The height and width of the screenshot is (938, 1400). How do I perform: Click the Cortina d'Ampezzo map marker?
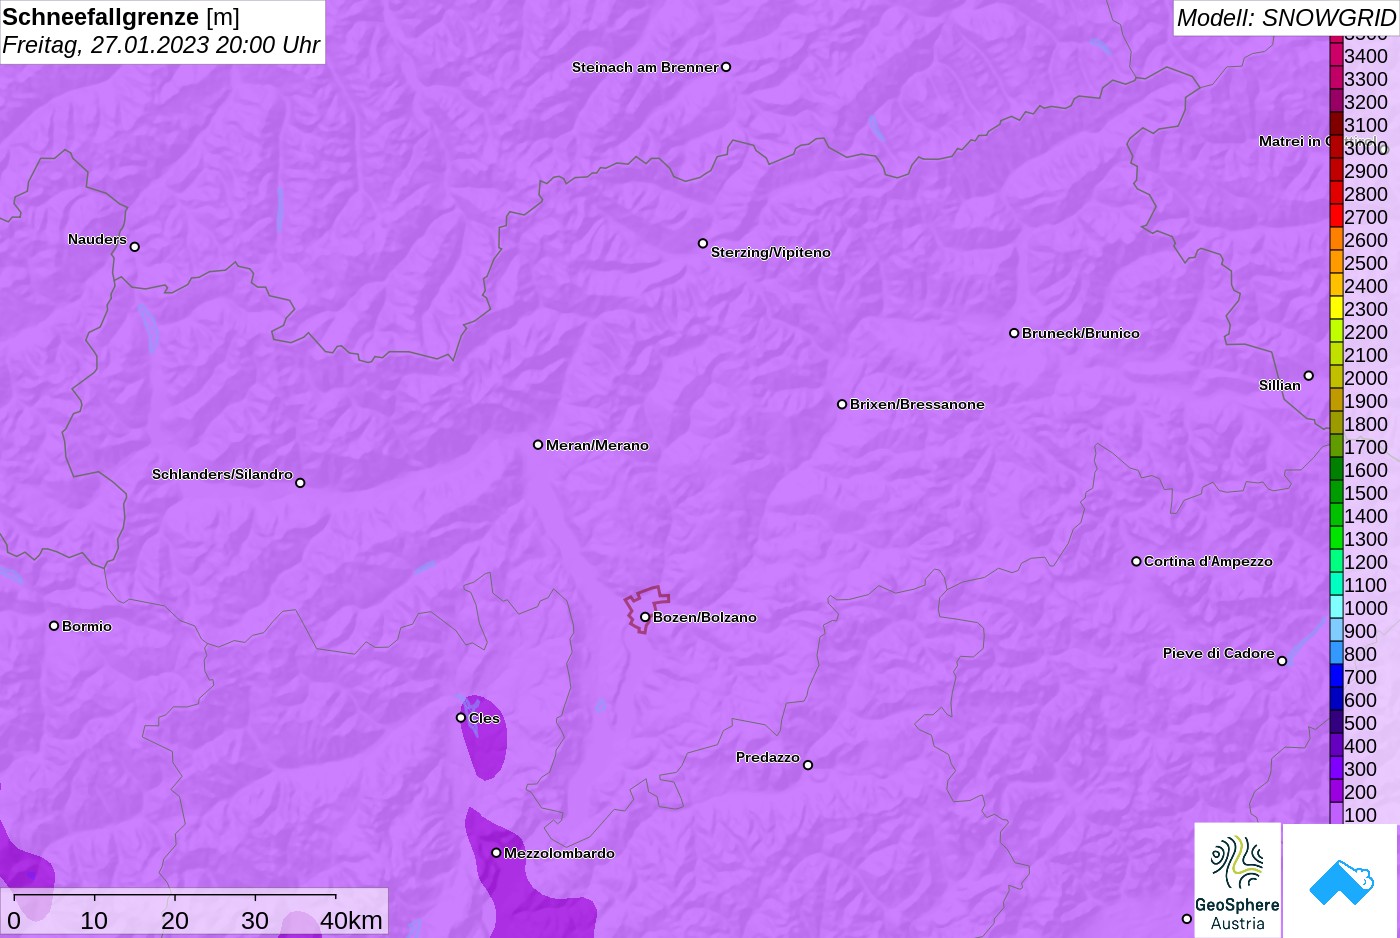pos(1136,561)
